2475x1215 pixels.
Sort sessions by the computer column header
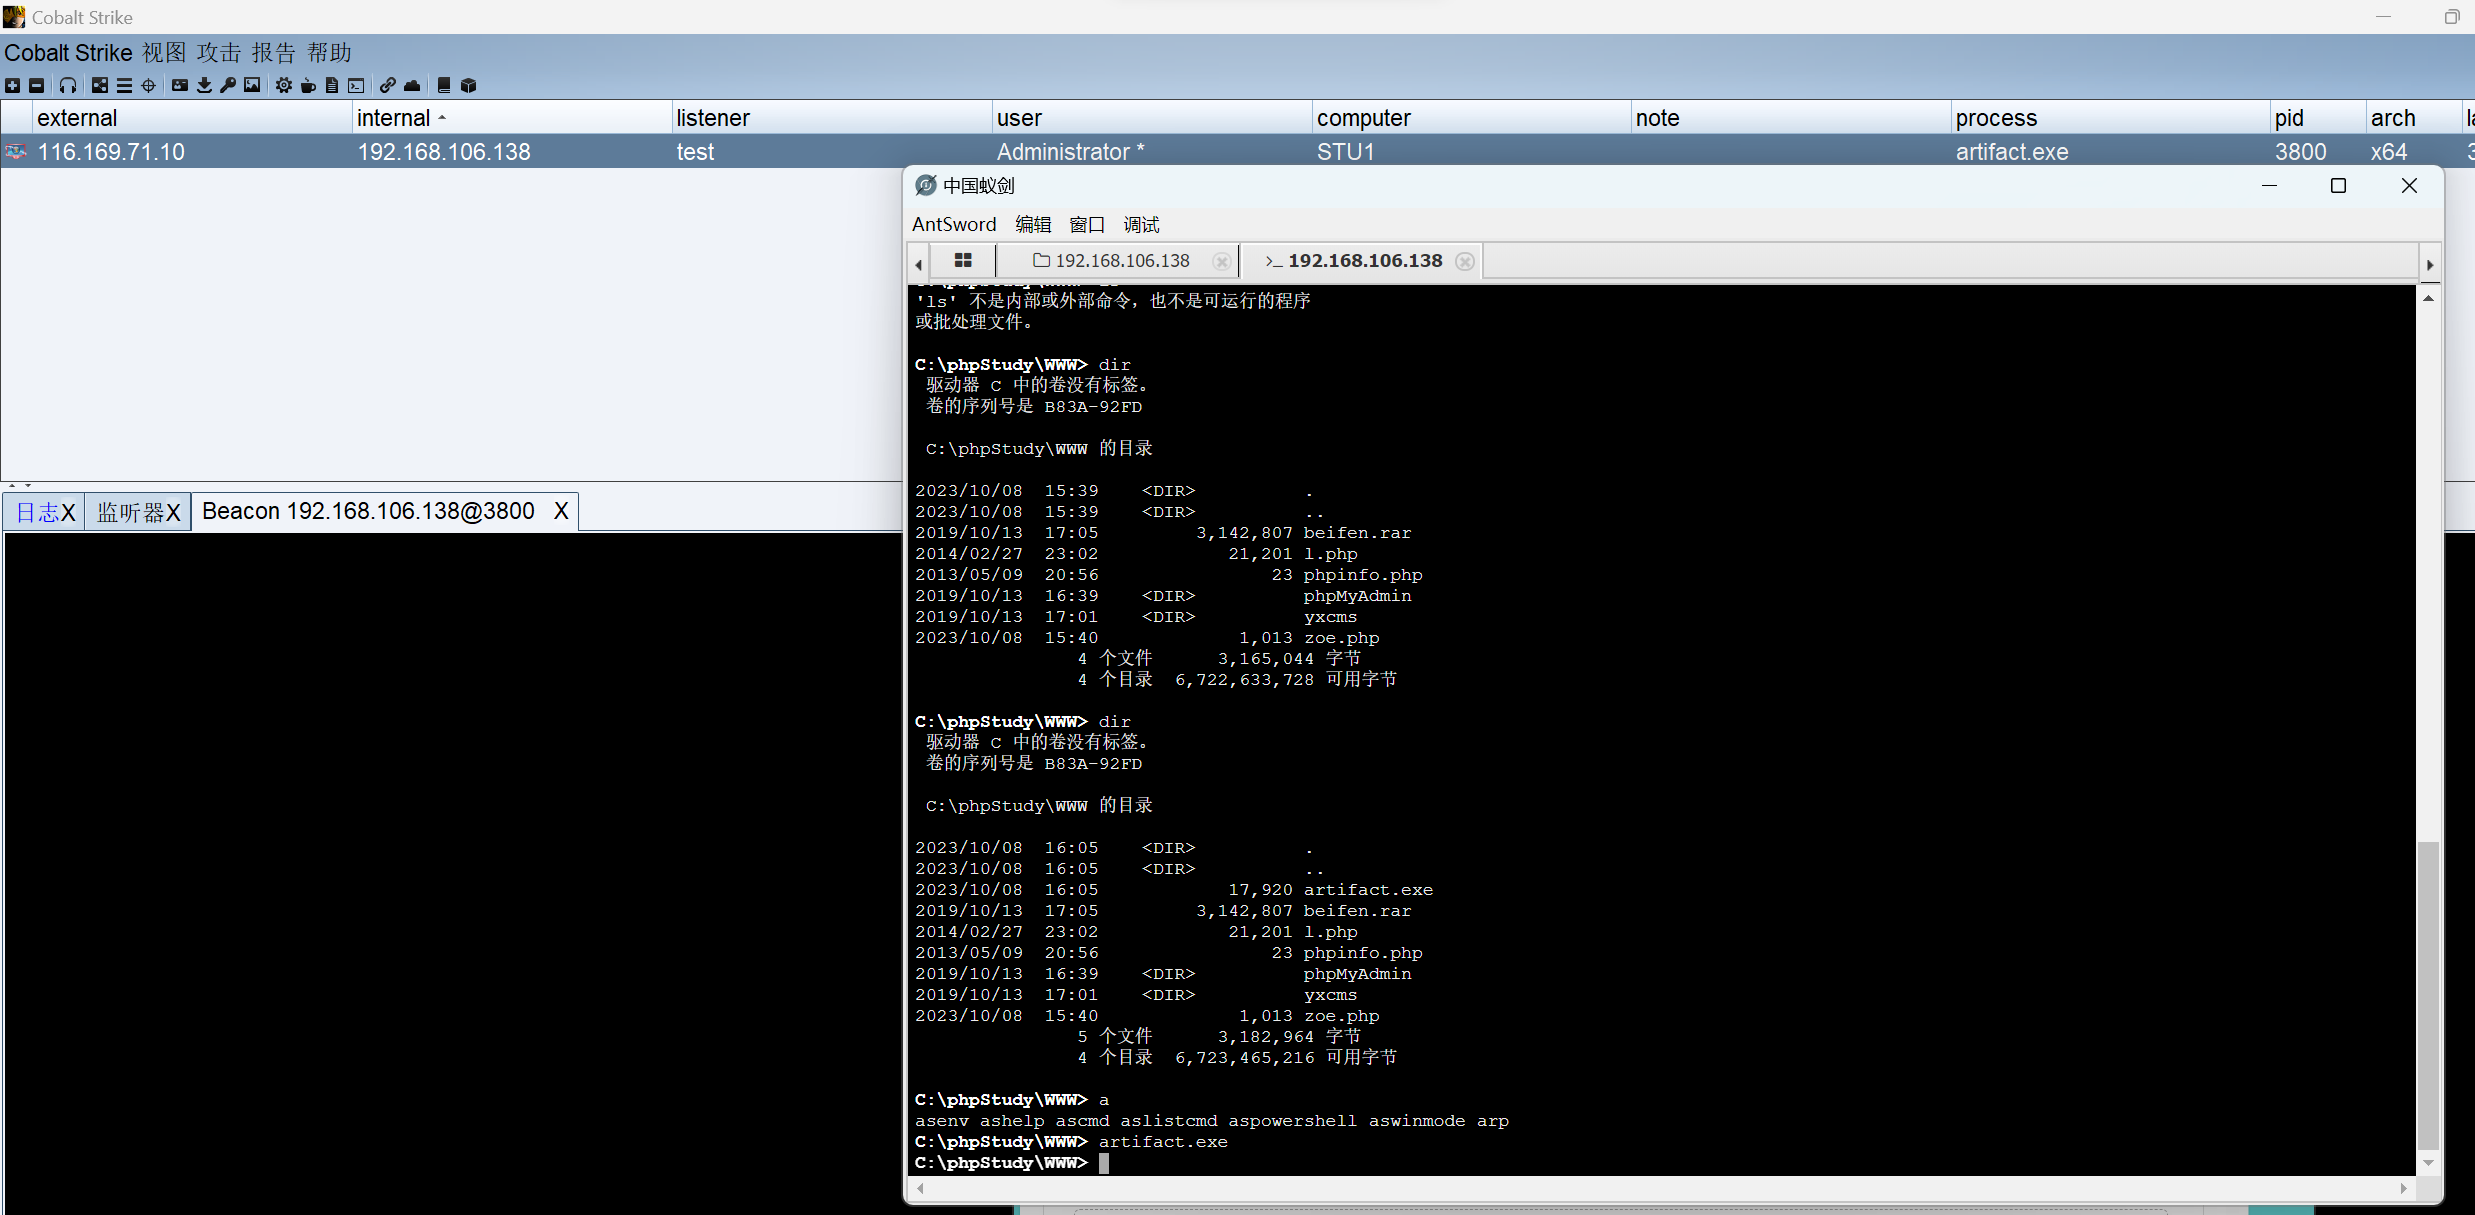point(1472,118)
